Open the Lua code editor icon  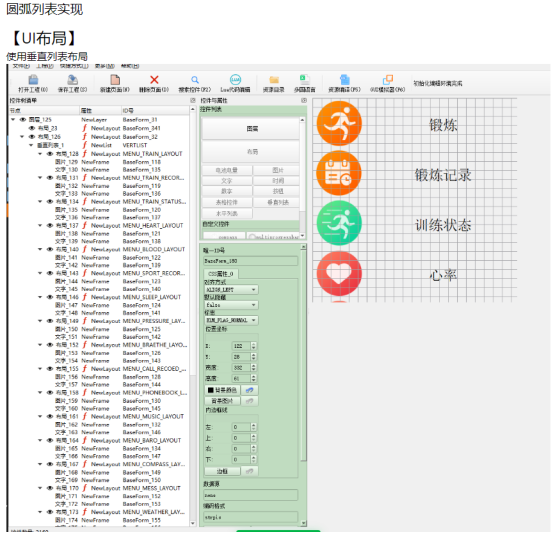[x=235, y=80]
